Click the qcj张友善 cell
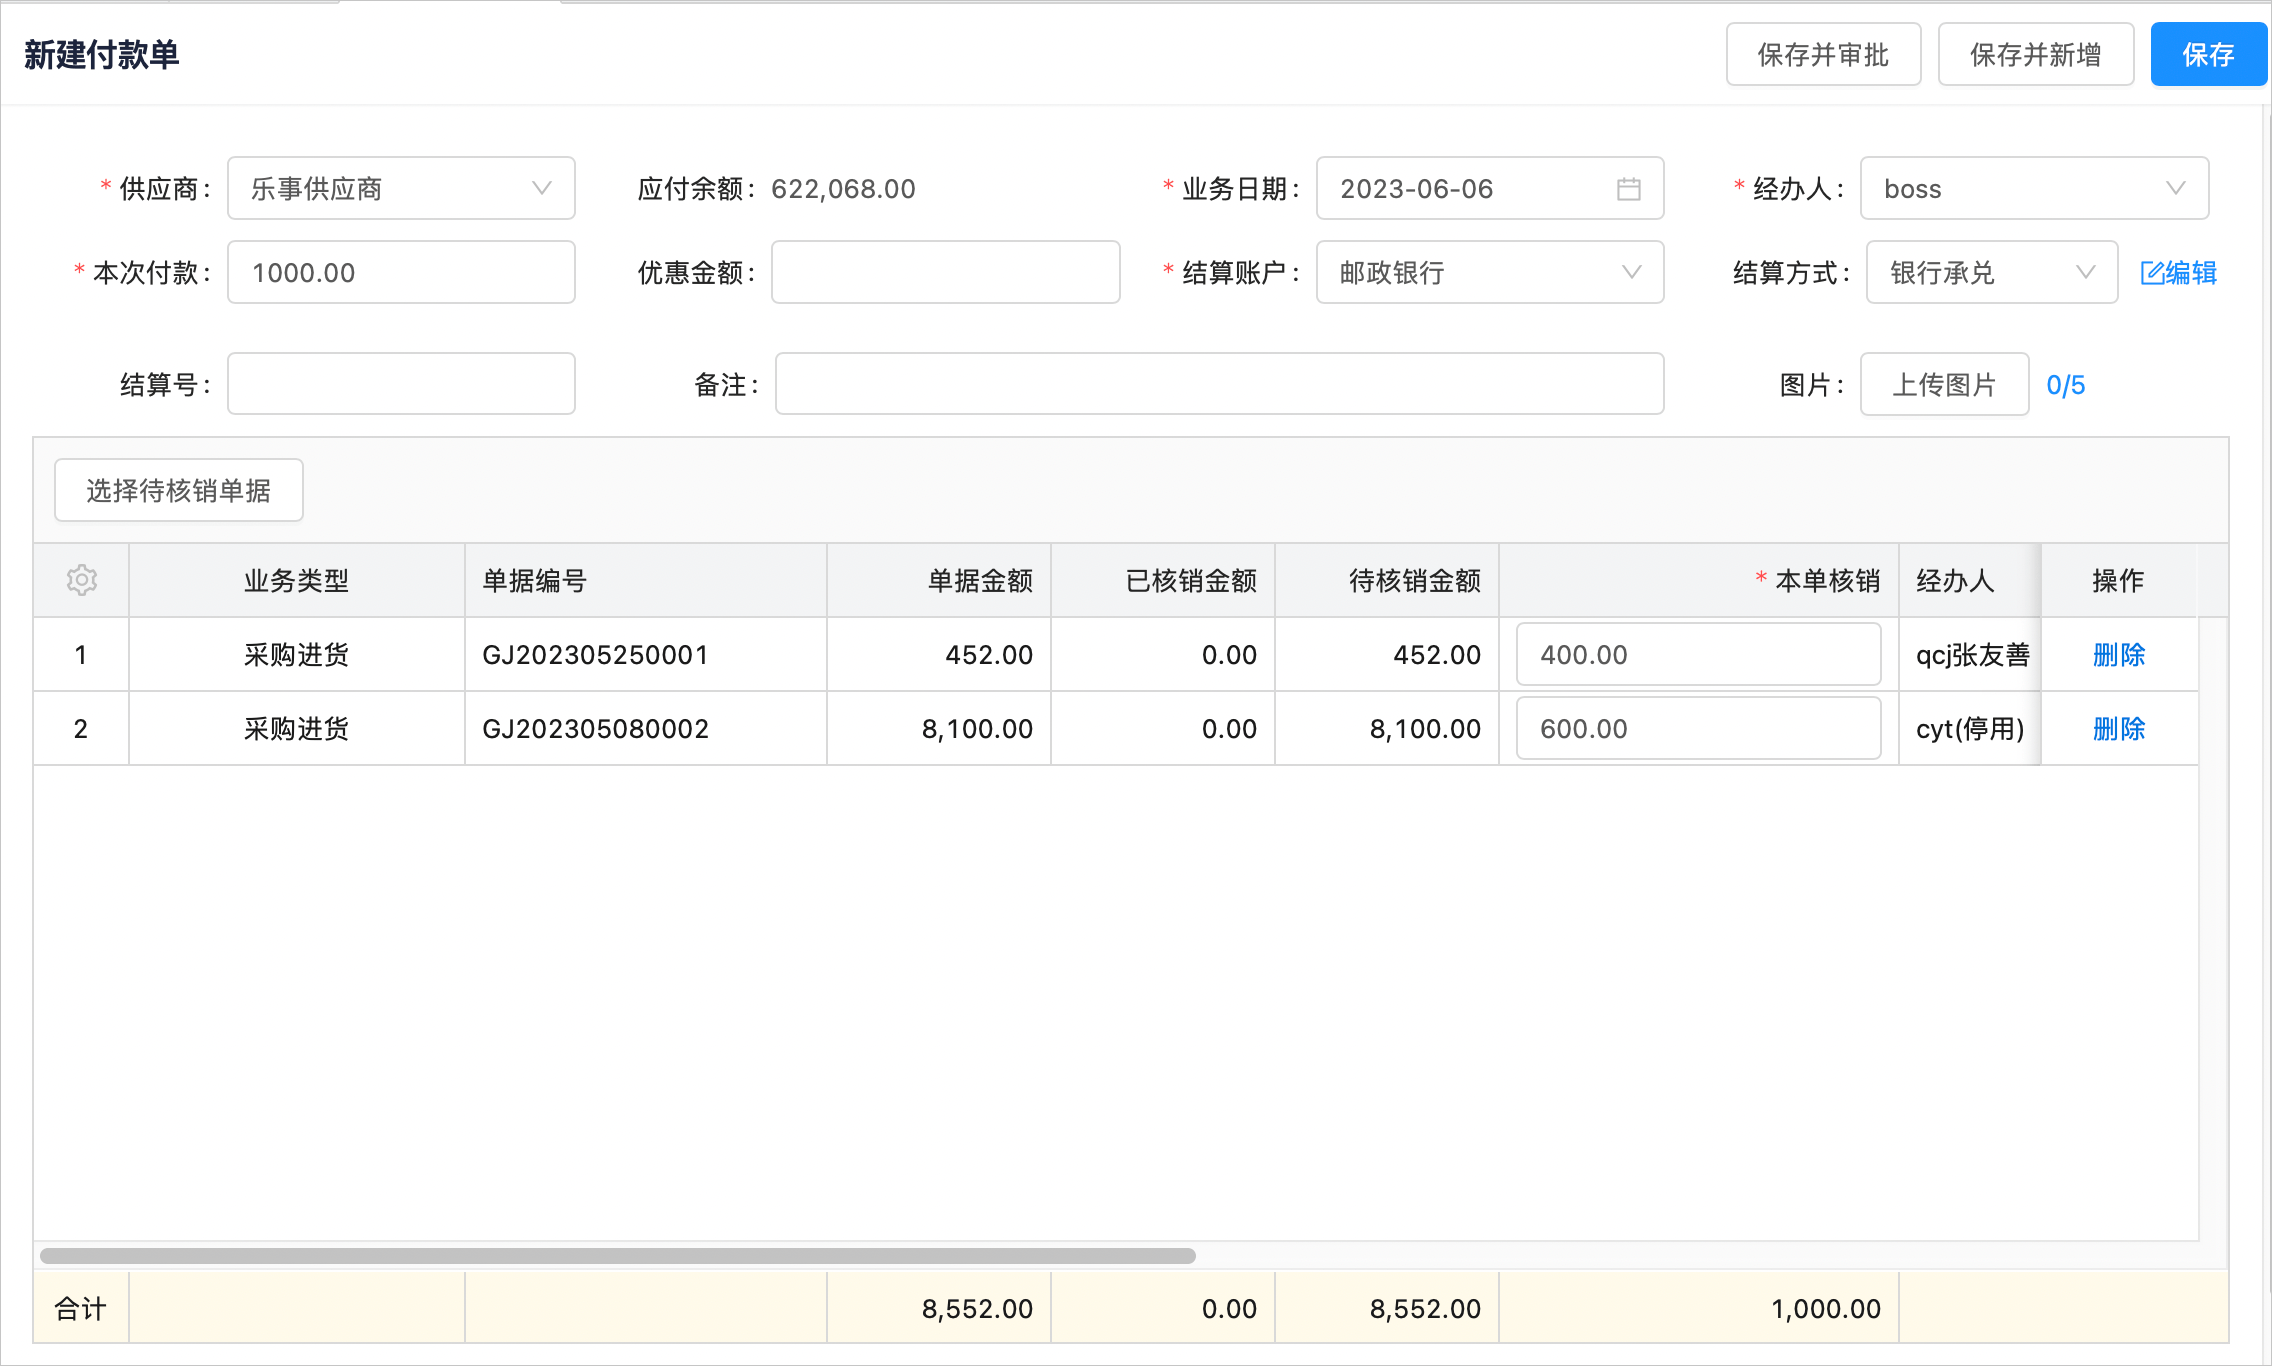Viewport: 2272px width, 1366px height. (1972, 655)
